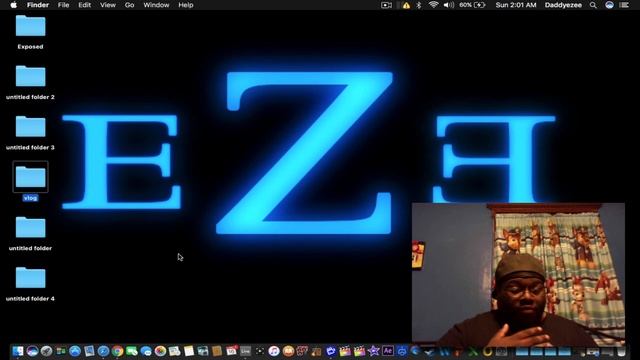This screenshot has height=360, width=640.
Task: Click the yellow warning triangle menu bar icon
Action: [x=406, y=5]
